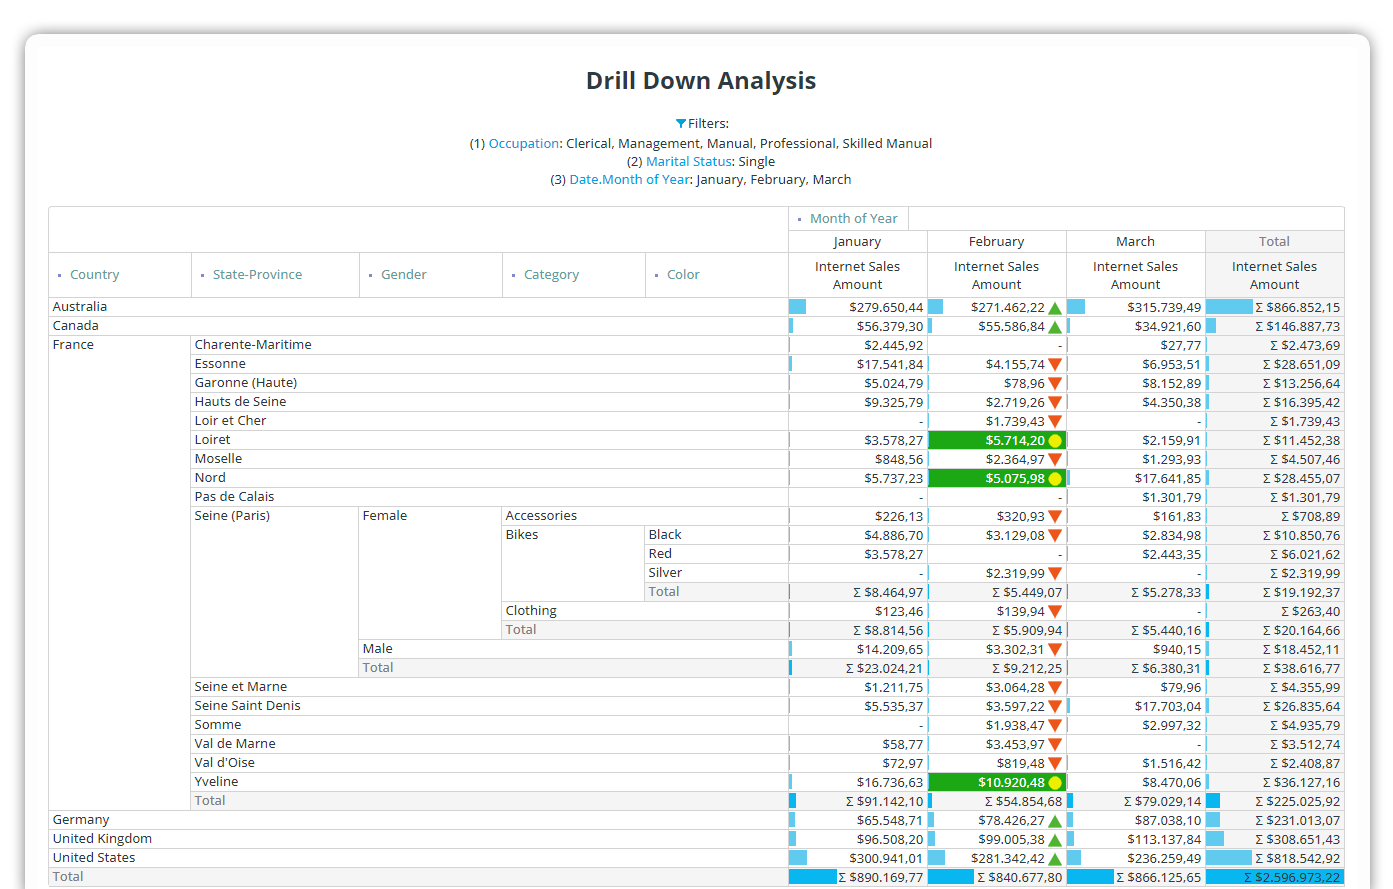This screenshot has height=889, width=1393.
Task: Click the red down arrow in Male February
Action: click(1055, 649)
